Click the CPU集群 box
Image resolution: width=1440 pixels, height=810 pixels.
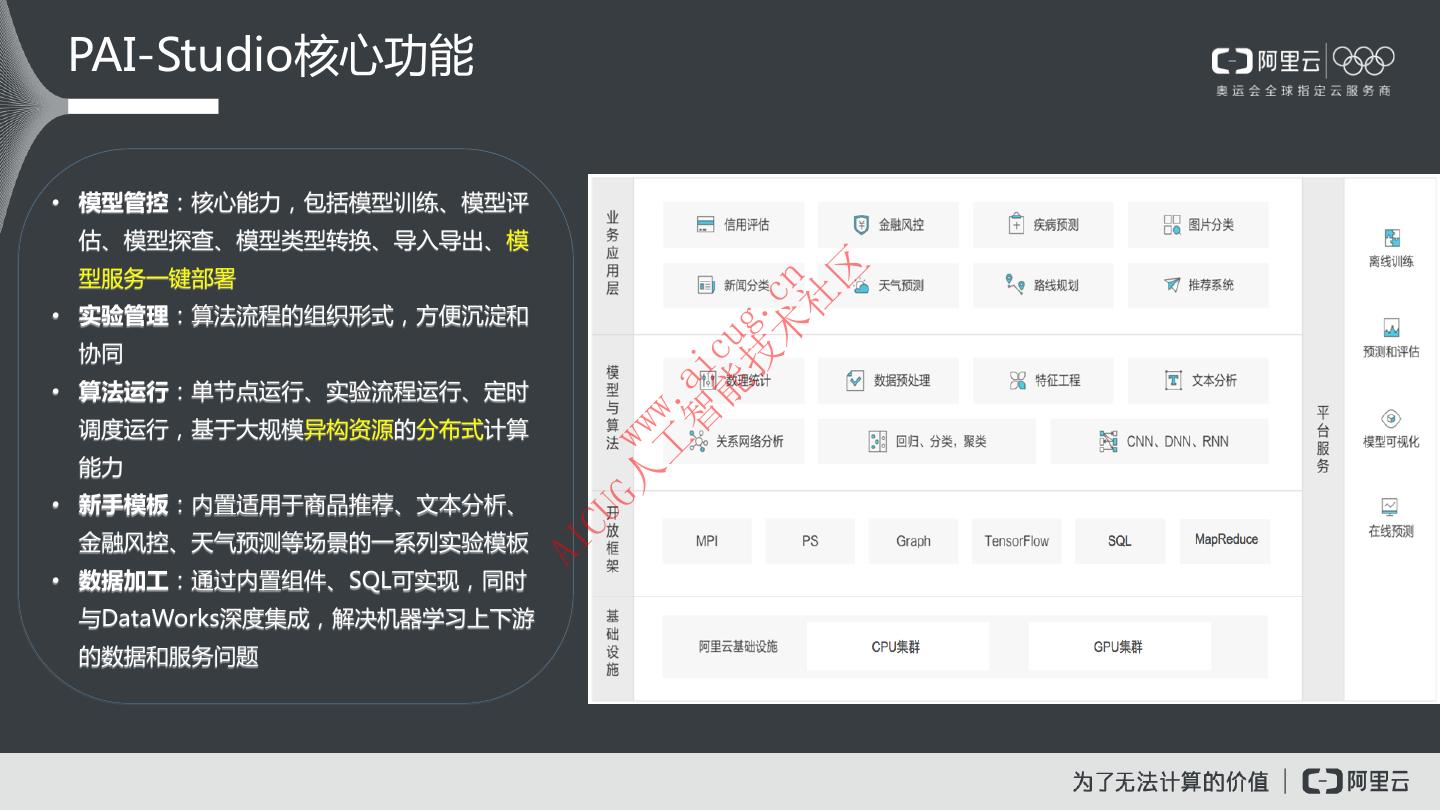pyautogui.click(x=897, y=647)
